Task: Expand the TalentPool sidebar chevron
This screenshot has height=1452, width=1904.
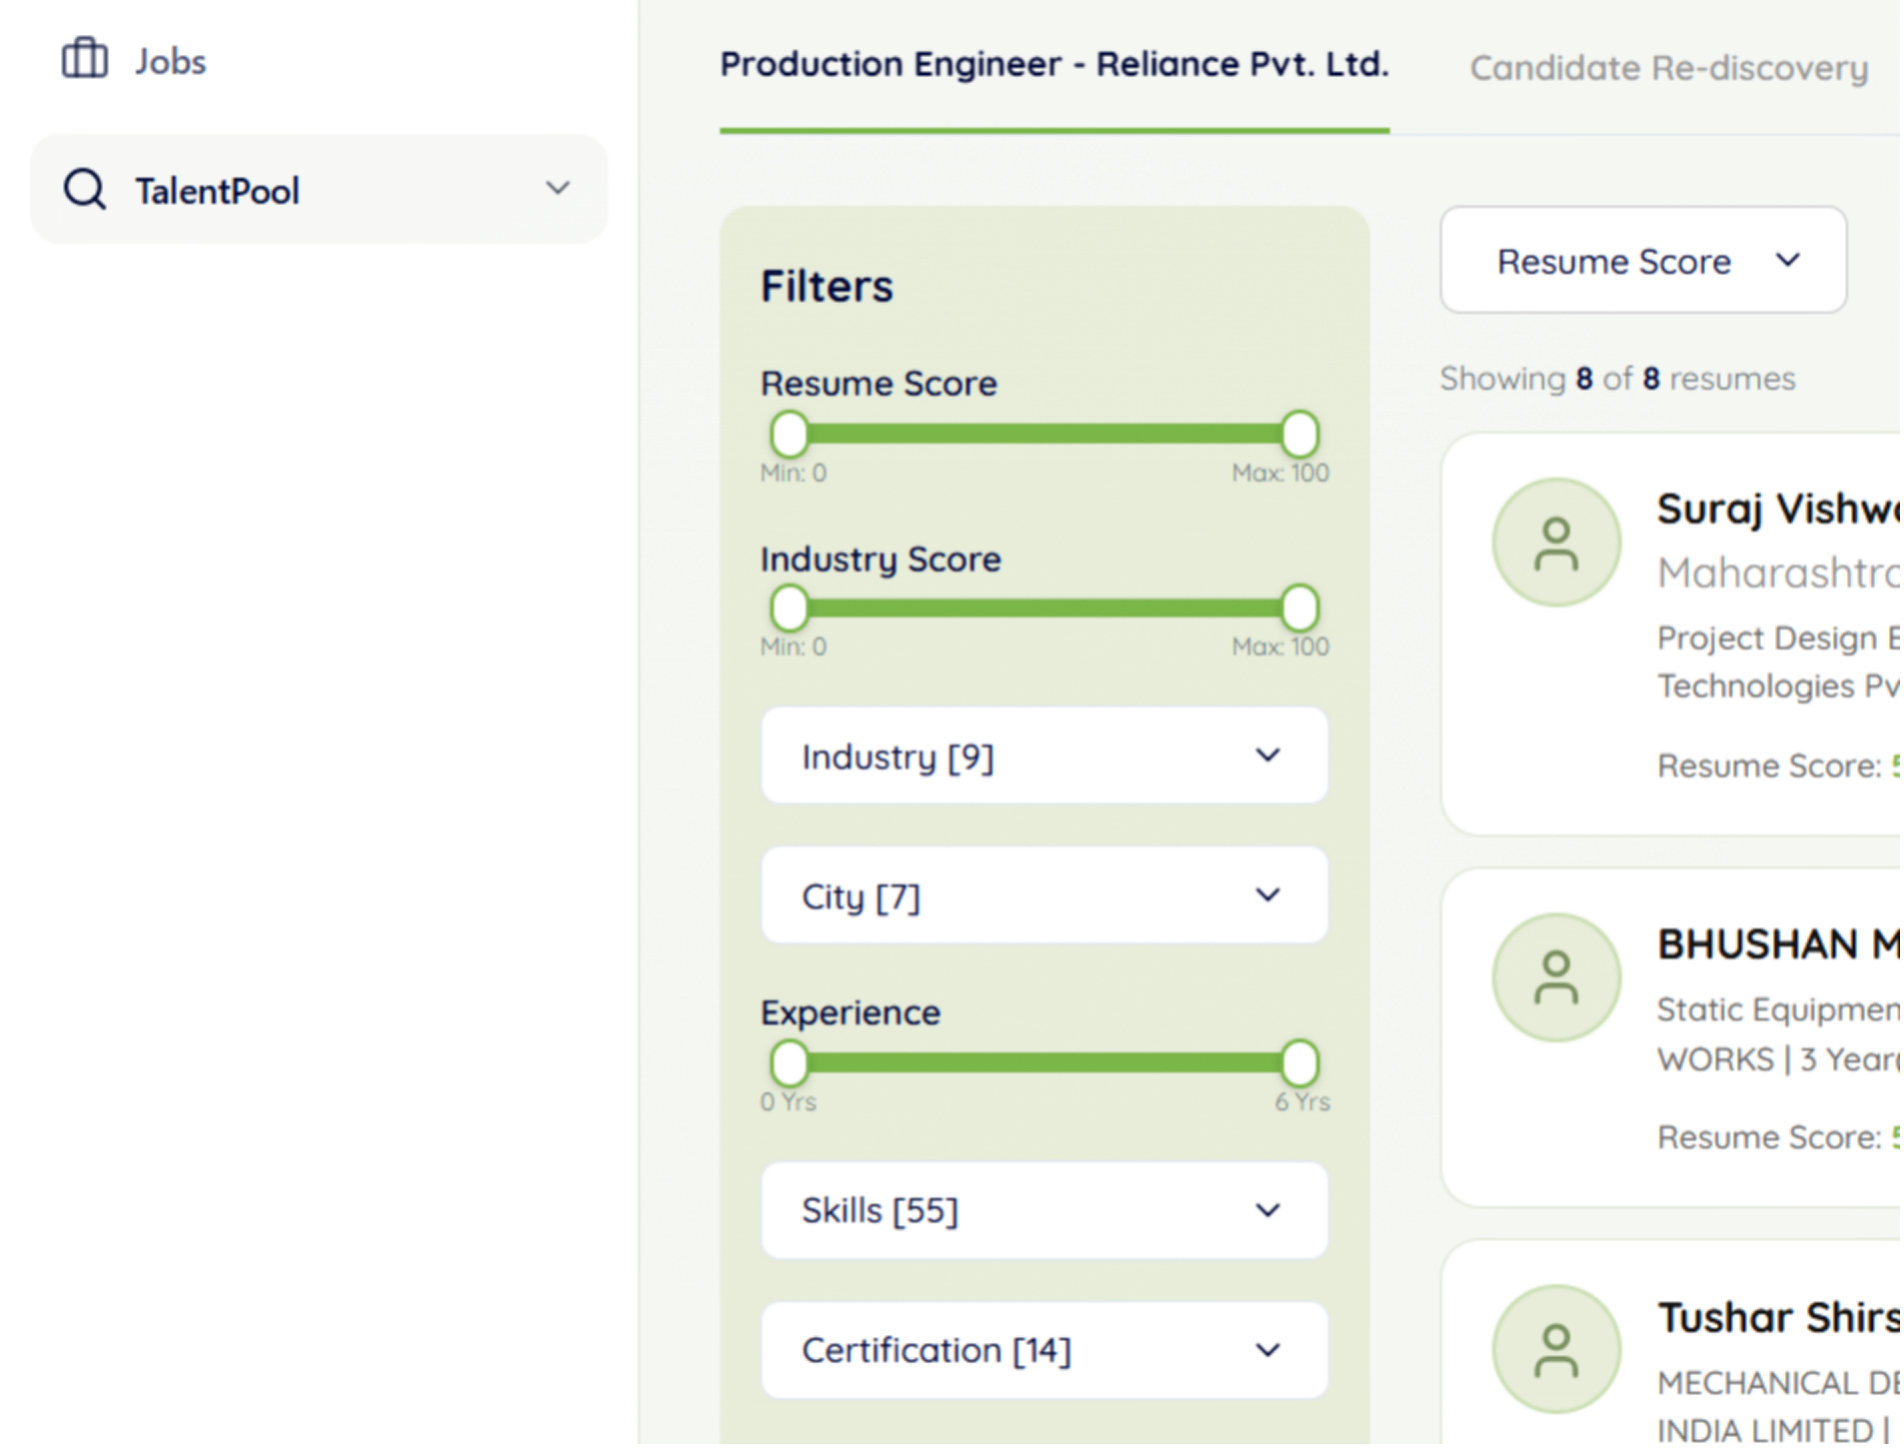Action: point(558,188)
